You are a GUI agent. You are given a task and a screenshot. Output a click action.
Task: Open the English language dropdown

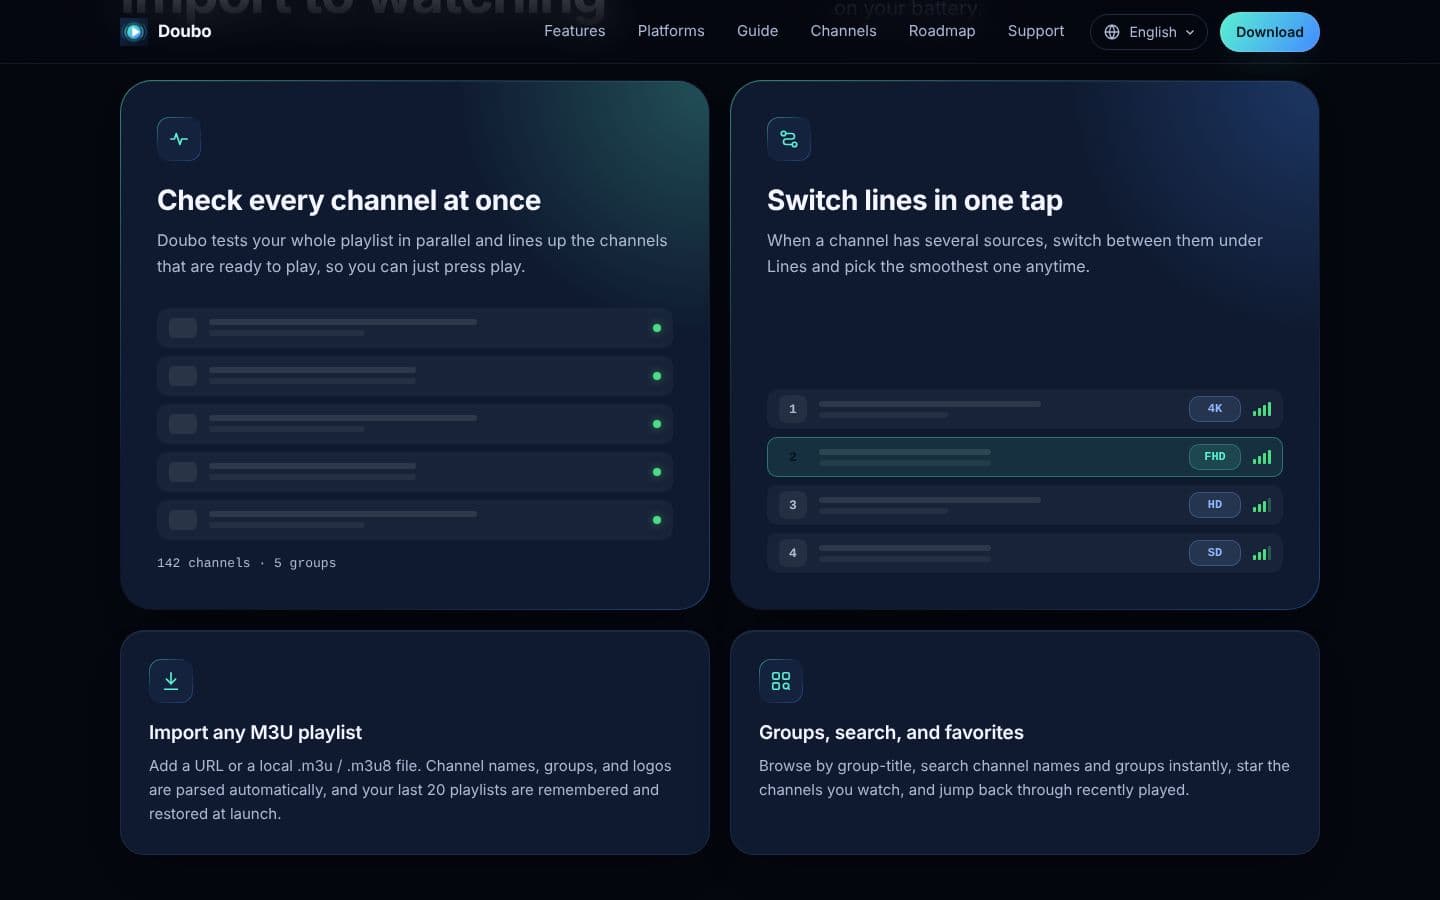1148,32
